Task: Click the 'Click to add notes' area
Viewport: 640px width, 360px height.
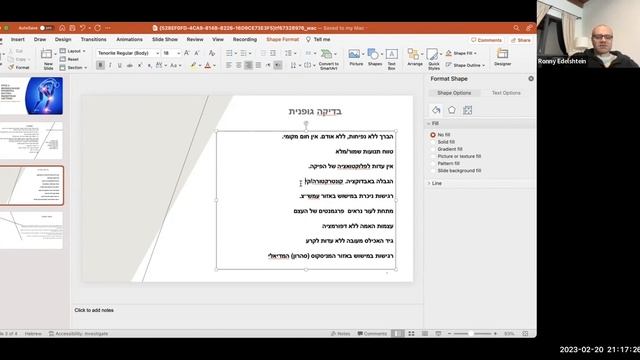Action: click(x=94, y=310)
